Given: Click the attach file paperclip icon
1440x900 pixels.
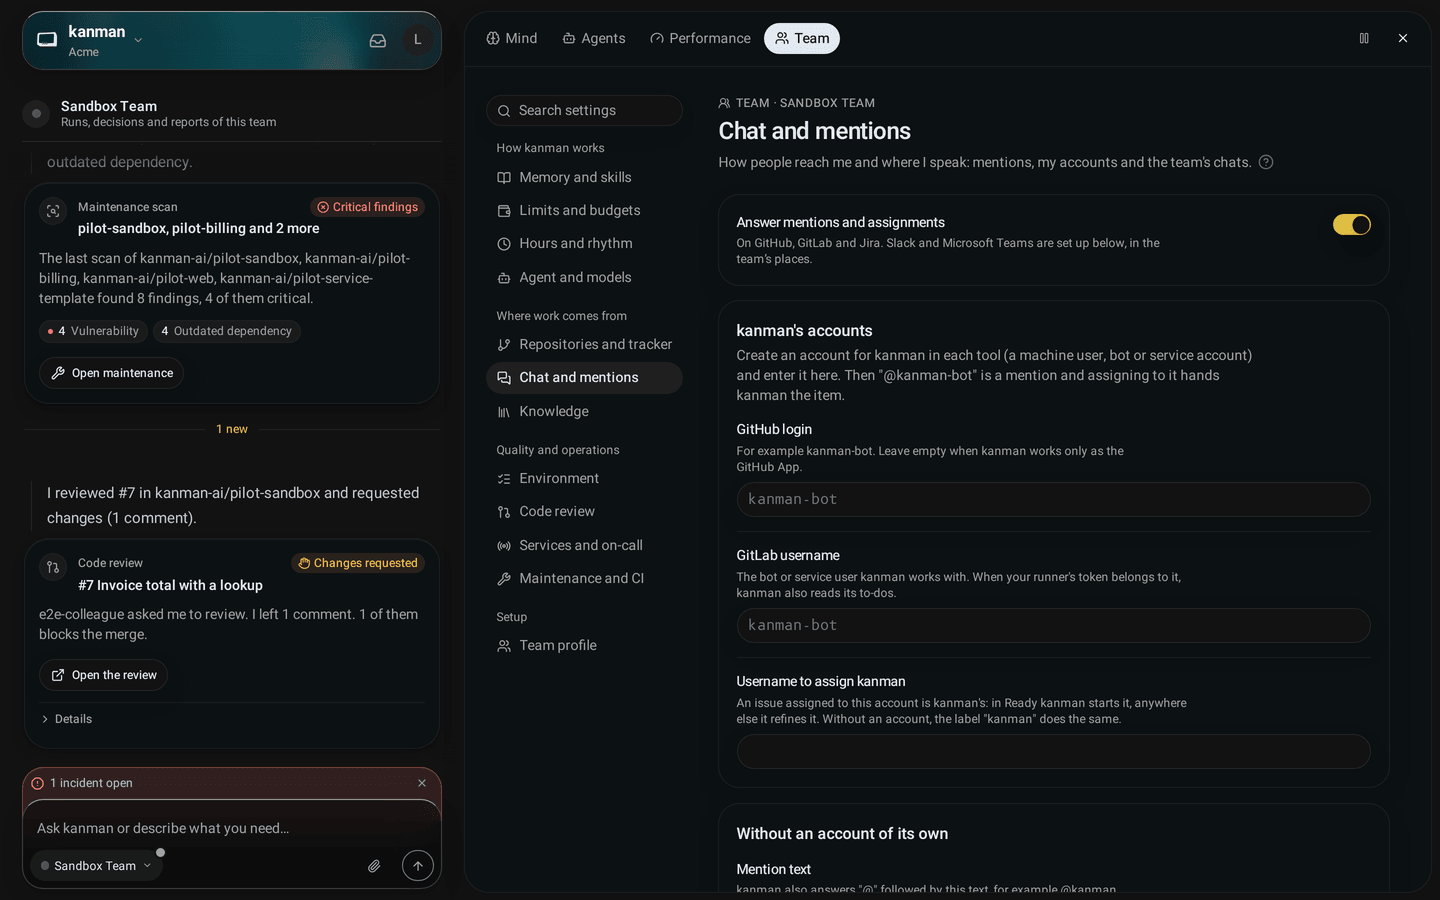Looking at the screenshot, I should coord(374,866).
